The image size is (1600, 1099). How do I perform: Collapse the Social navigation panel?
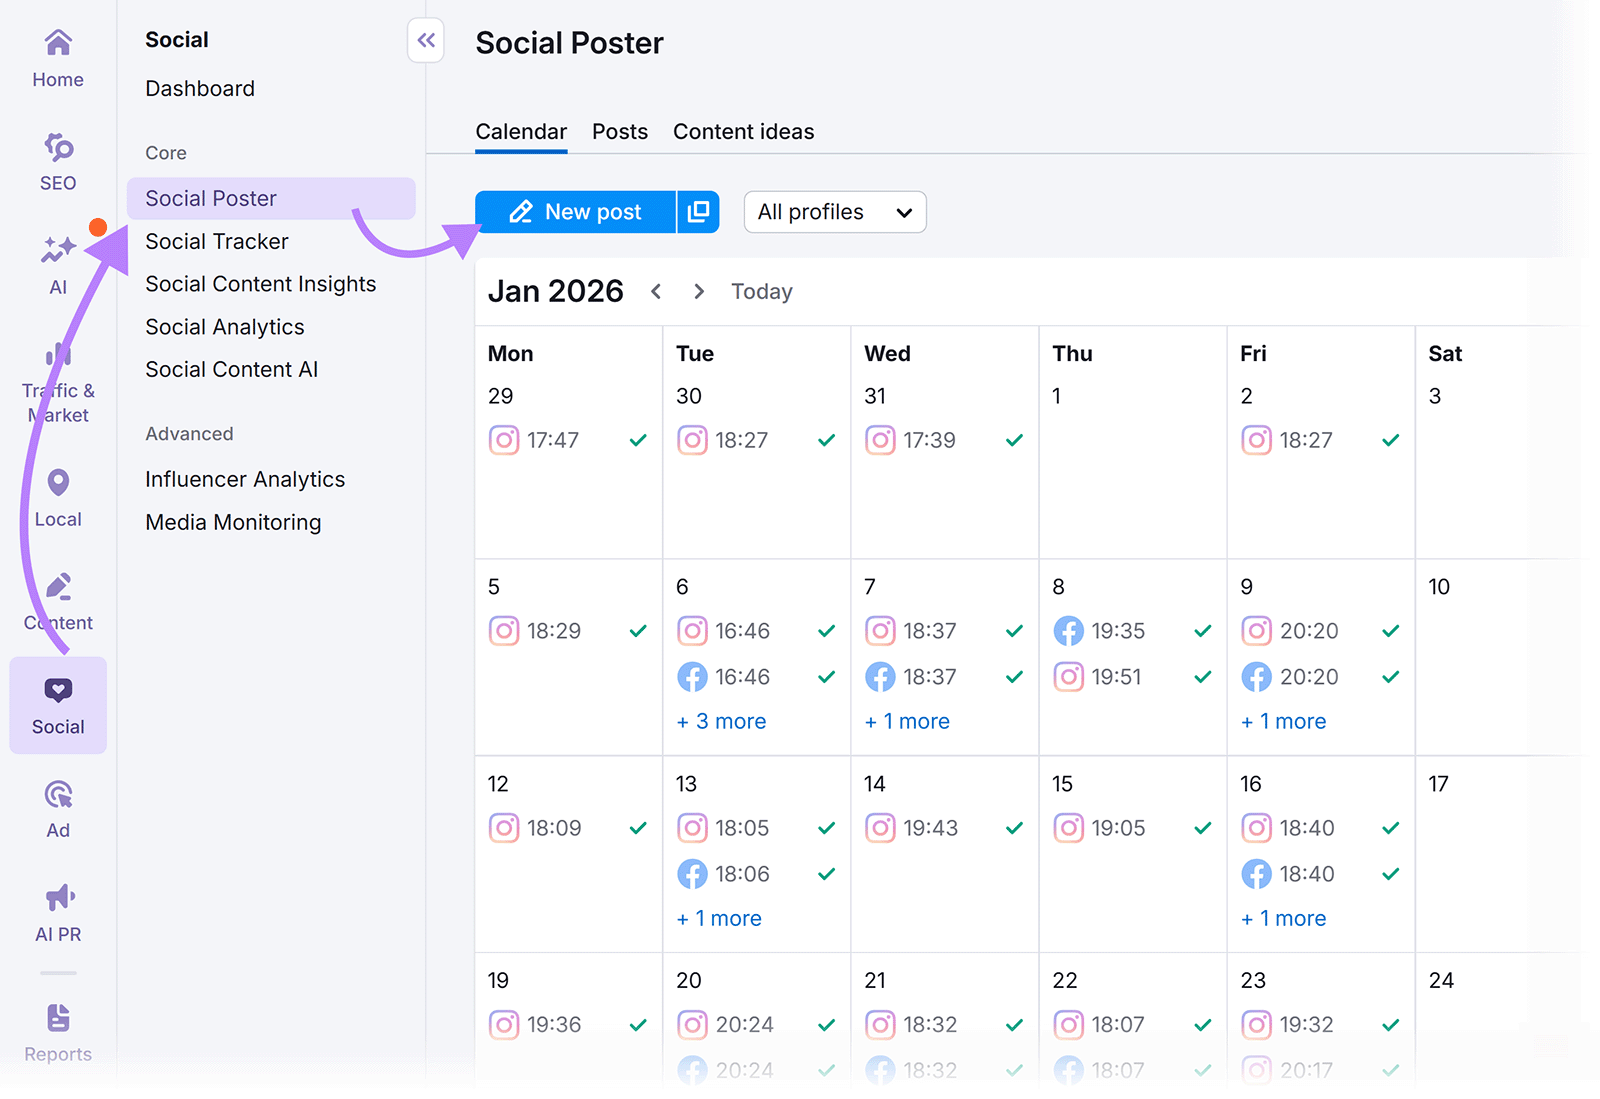426,40
